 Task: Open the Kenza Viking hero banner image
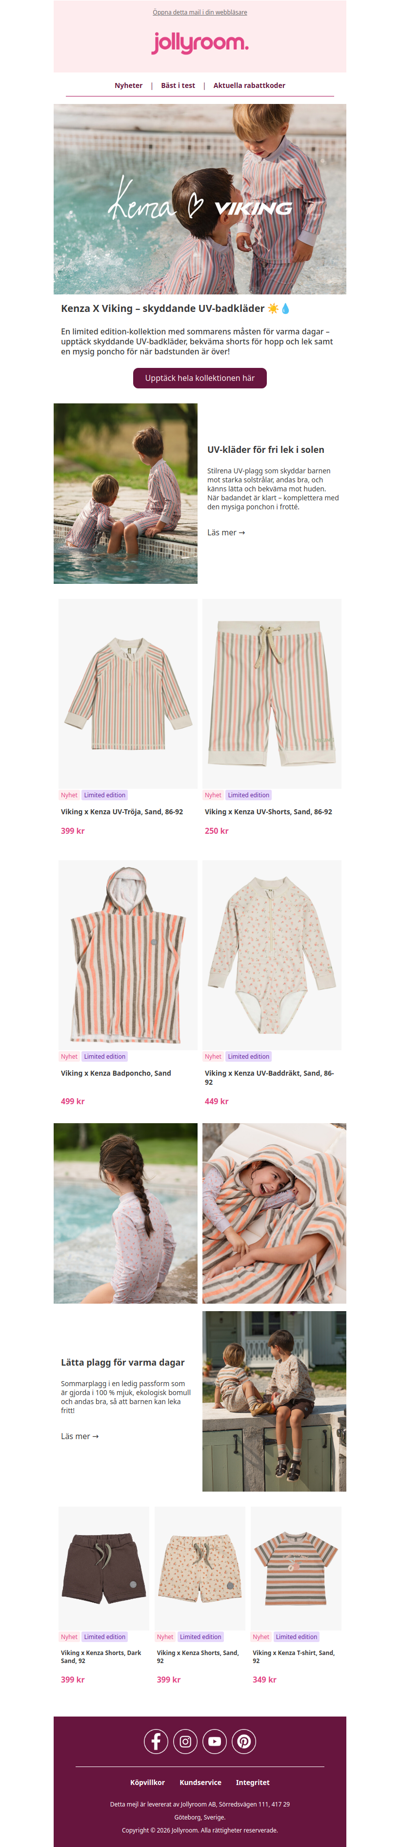click(x=200, y=199)
